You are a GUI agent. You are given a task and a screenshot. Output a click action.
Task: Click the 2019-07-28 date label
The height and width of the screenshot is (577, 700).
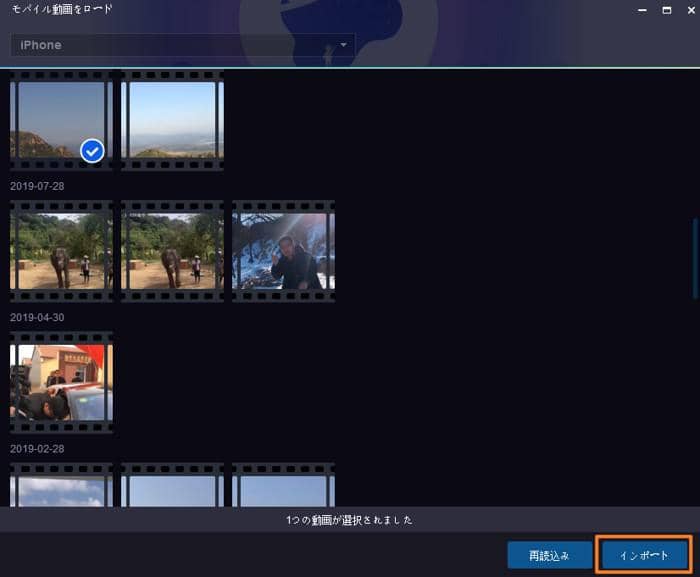tap(37, 186)
